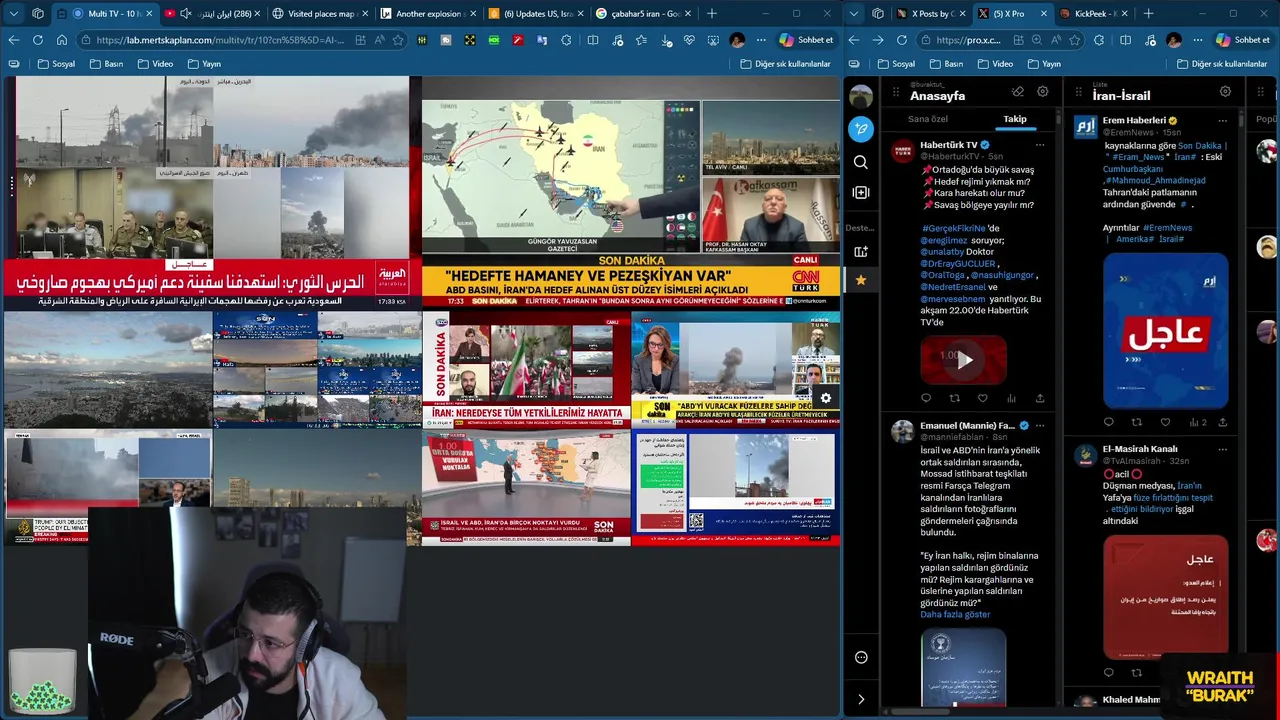Select the Al Arabiya live stream tile
The width and height of the screenshot is (1280, 720).
point(211,192)
